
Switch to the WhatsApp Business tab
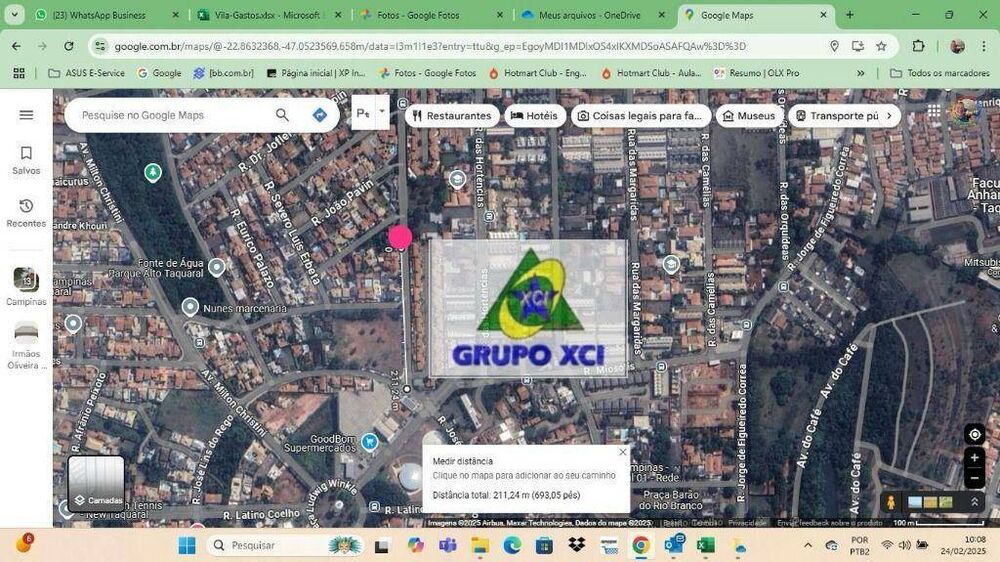click(x=98, y=15)
